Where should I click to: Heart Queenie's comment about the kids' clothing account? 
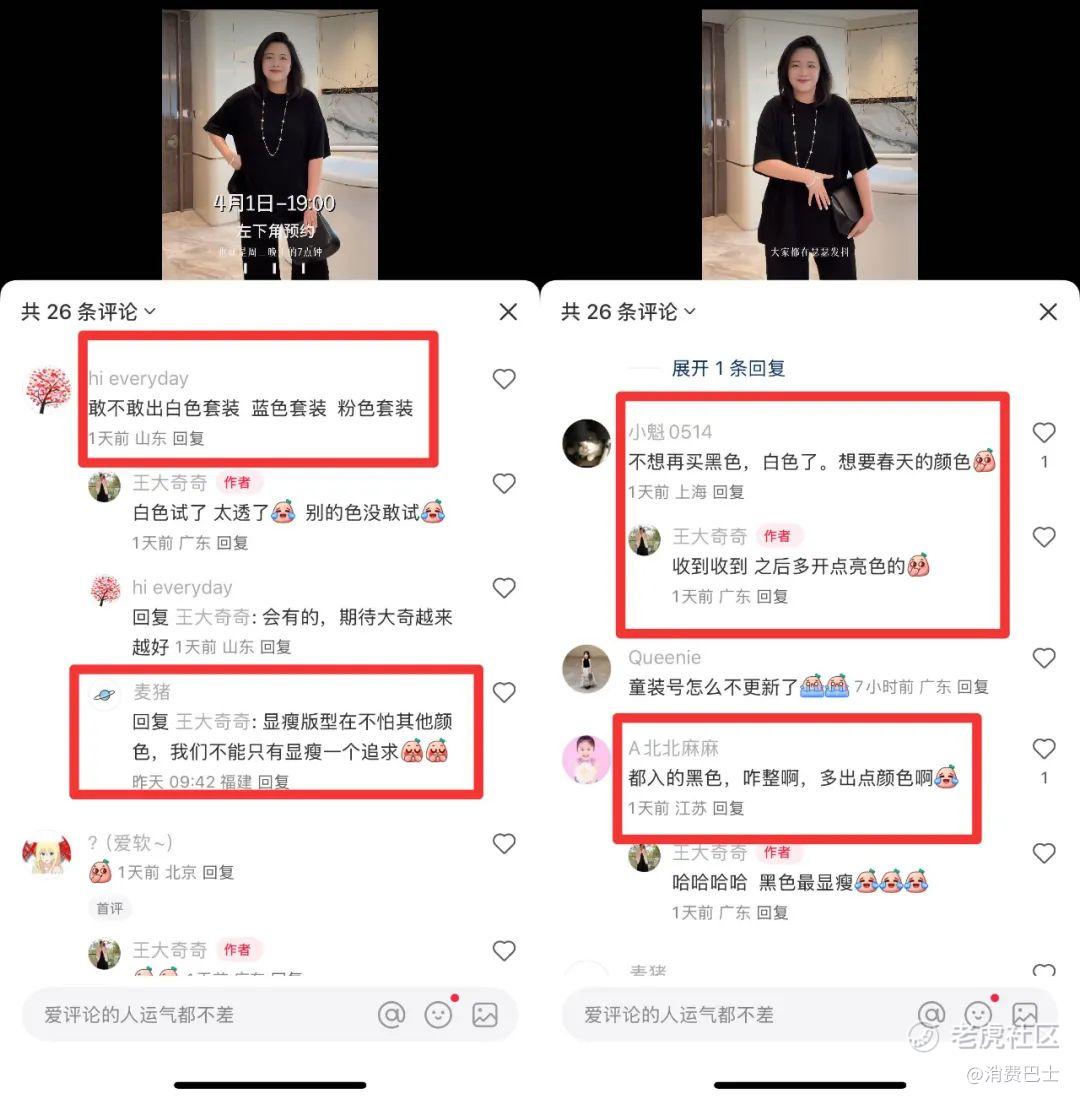1044,658
